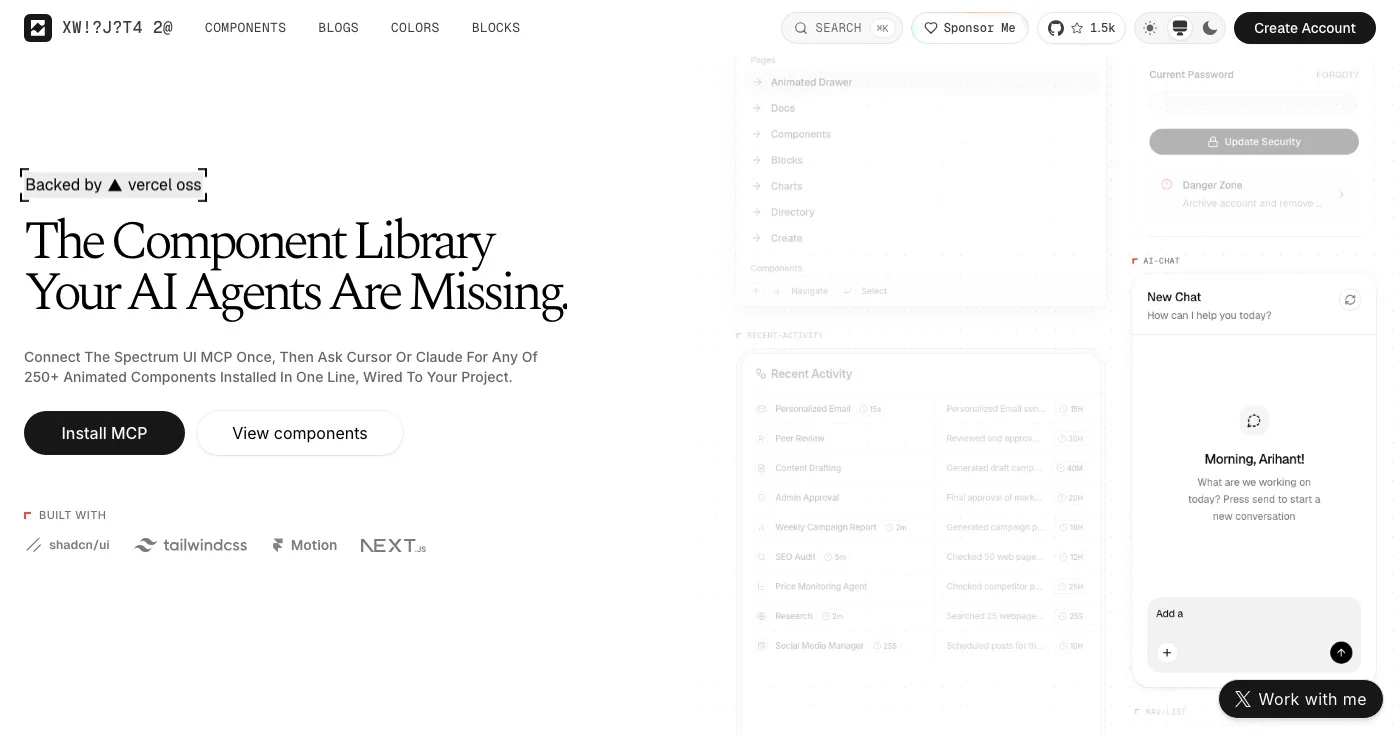The width and height of the screenshot is (1400, 735).
Task: Click the 15H time badge
Action: [x=1071, y=409]
